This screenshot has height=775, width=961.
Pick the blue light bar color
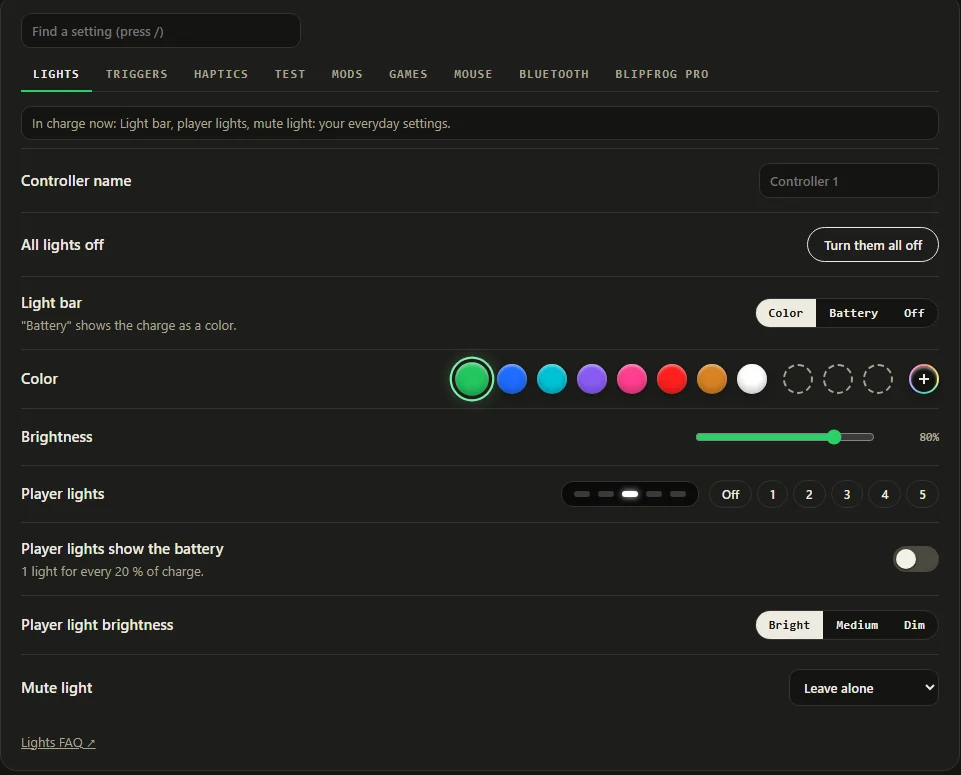[x=512, y=379]
